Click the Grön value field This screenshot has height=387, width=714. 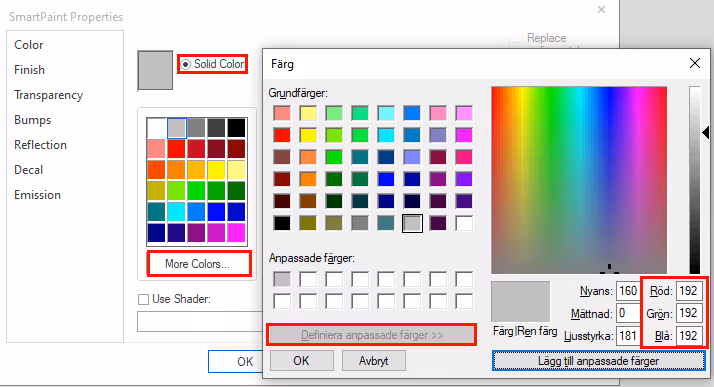(x=689, y=313)
